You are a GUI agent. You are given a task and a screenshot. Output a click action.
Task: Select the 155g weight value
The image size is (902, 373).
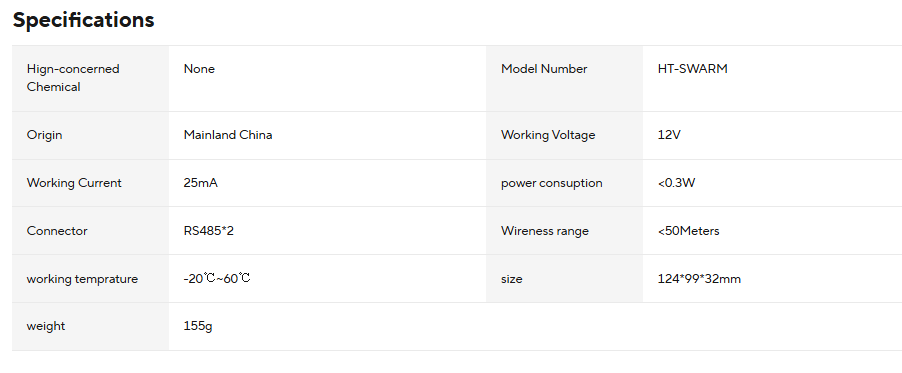pos(198,326)
